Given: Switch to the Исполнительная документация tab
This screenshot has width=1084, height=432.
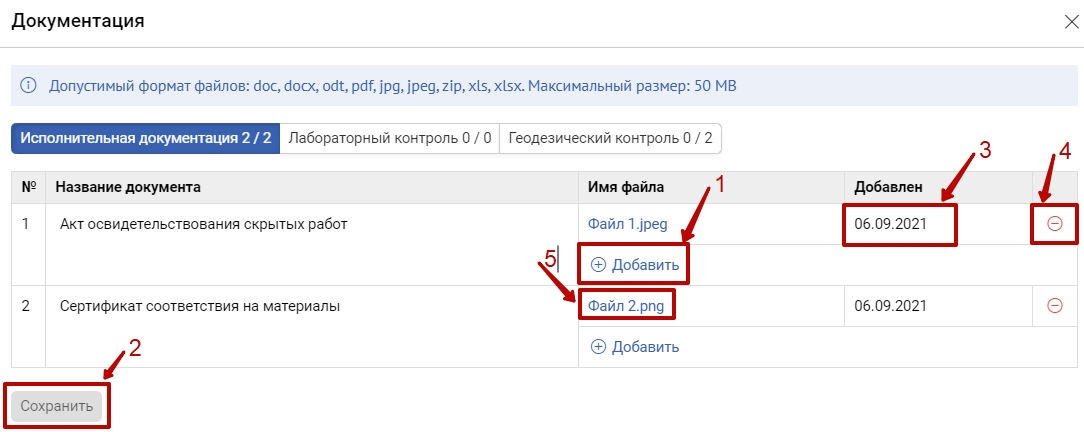Looking at the screenshot, I should 146,139.
